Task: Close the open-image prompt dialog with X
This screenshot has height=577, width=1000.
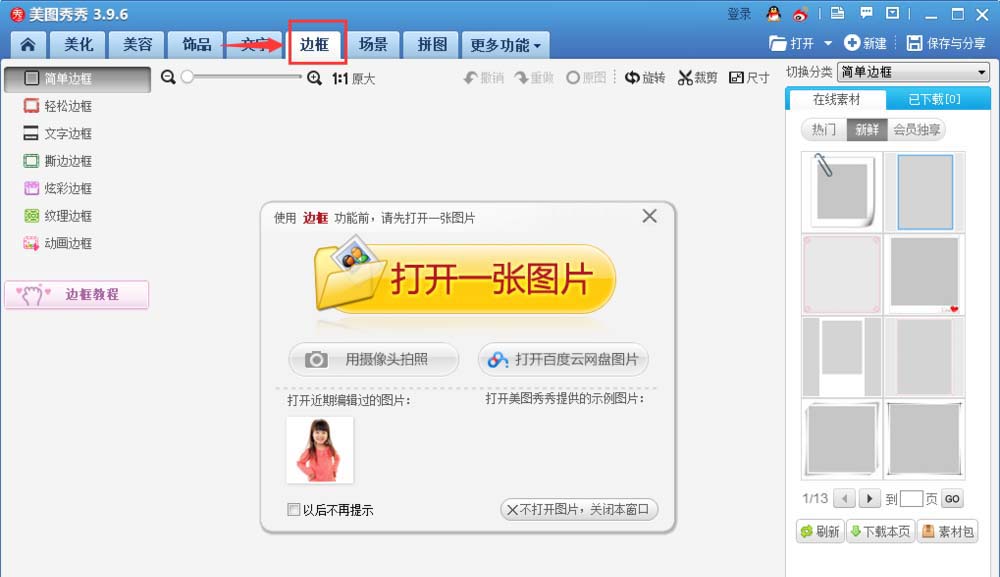Action: point(649,216)
